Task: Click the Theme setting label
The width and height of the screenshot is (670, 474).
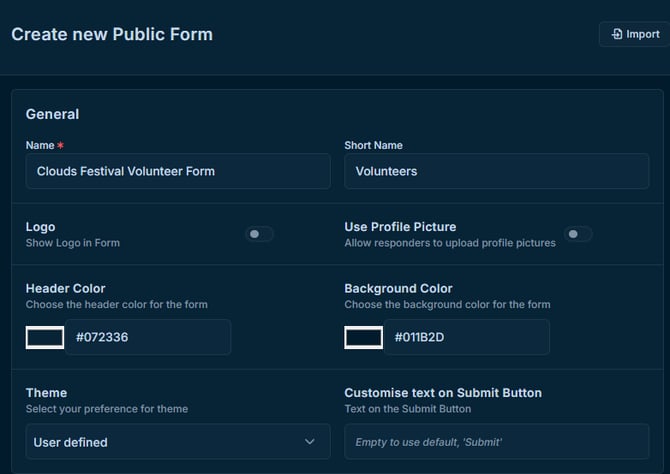Action: pyautogui.click(x=46, y=393)
